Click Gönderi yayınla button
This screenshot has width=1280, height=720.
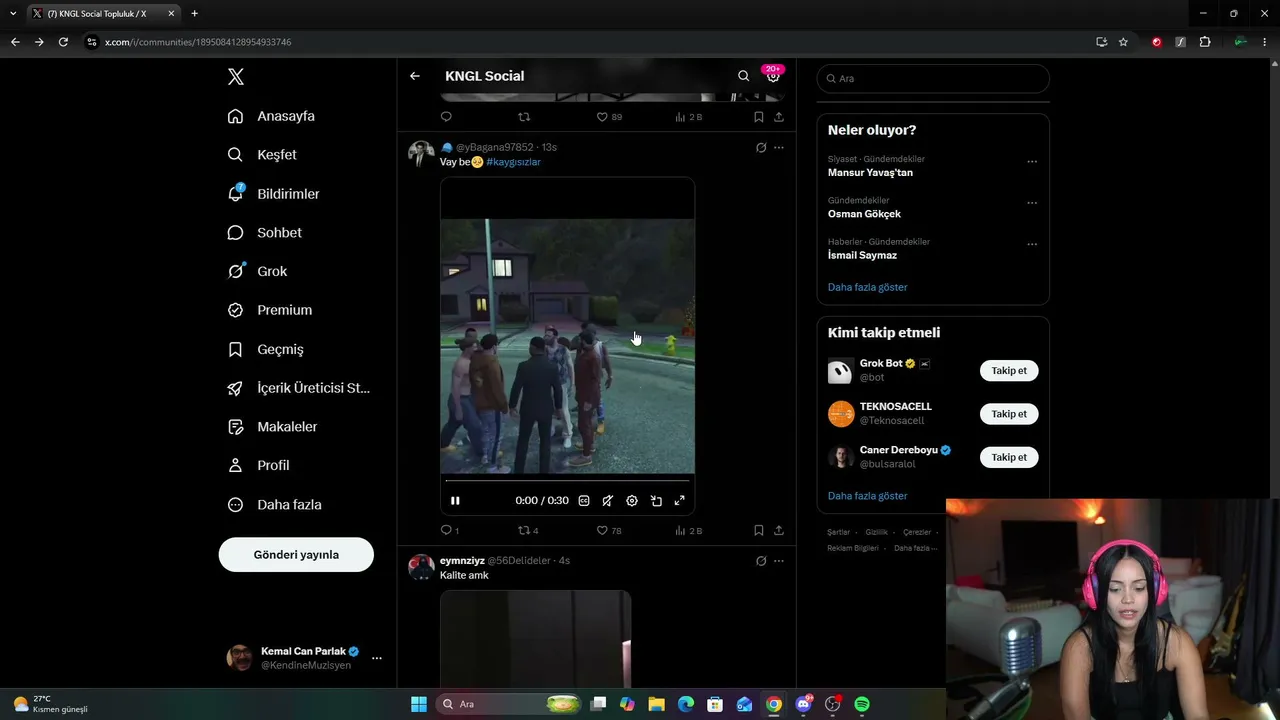pos(296,555)
